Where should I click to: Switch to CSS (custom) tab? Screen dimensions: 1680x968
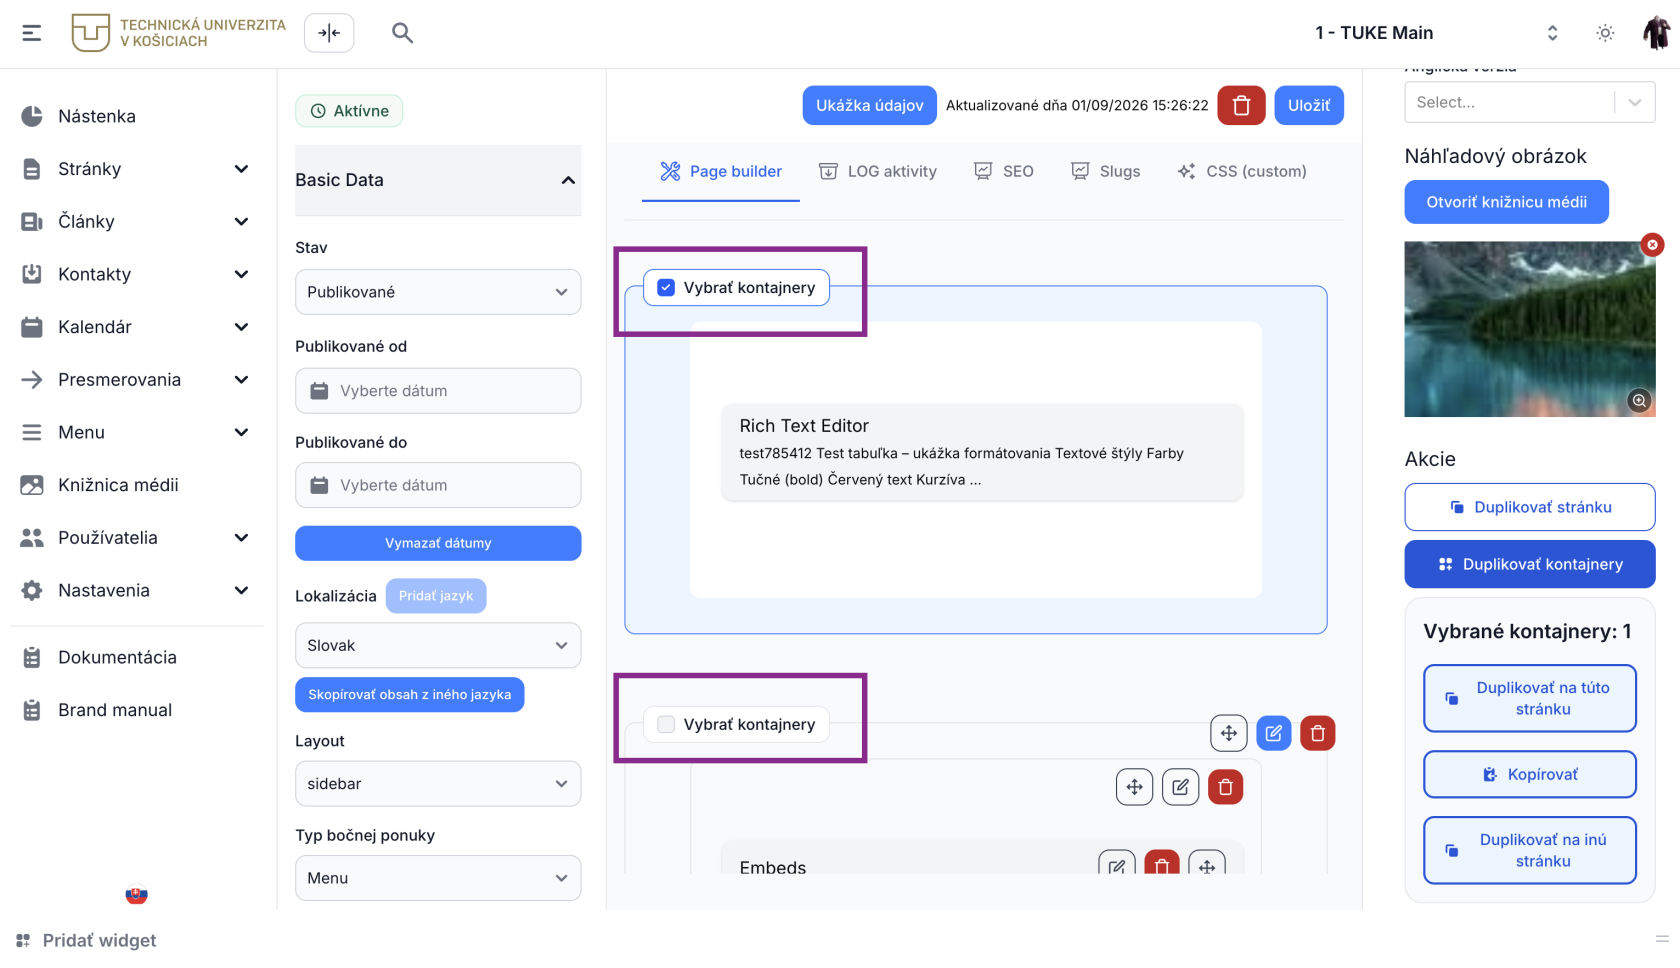tap(1242, 171)
